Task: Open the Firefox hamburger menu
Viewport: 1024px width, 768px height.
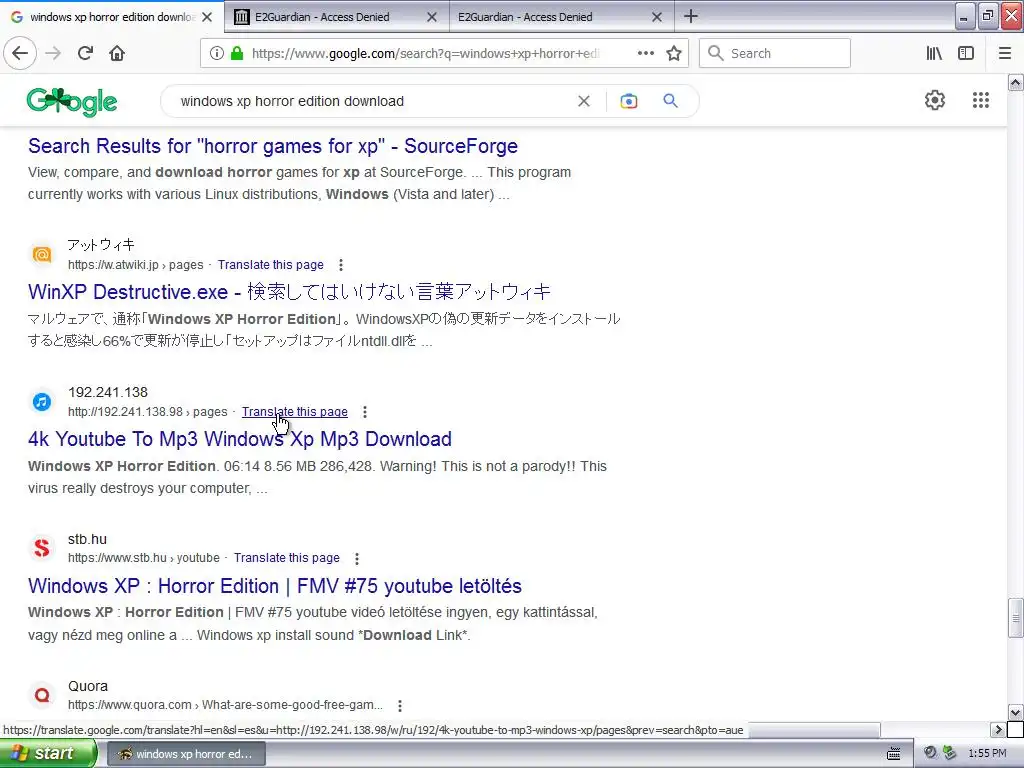Action: (x=1005, y=53)
